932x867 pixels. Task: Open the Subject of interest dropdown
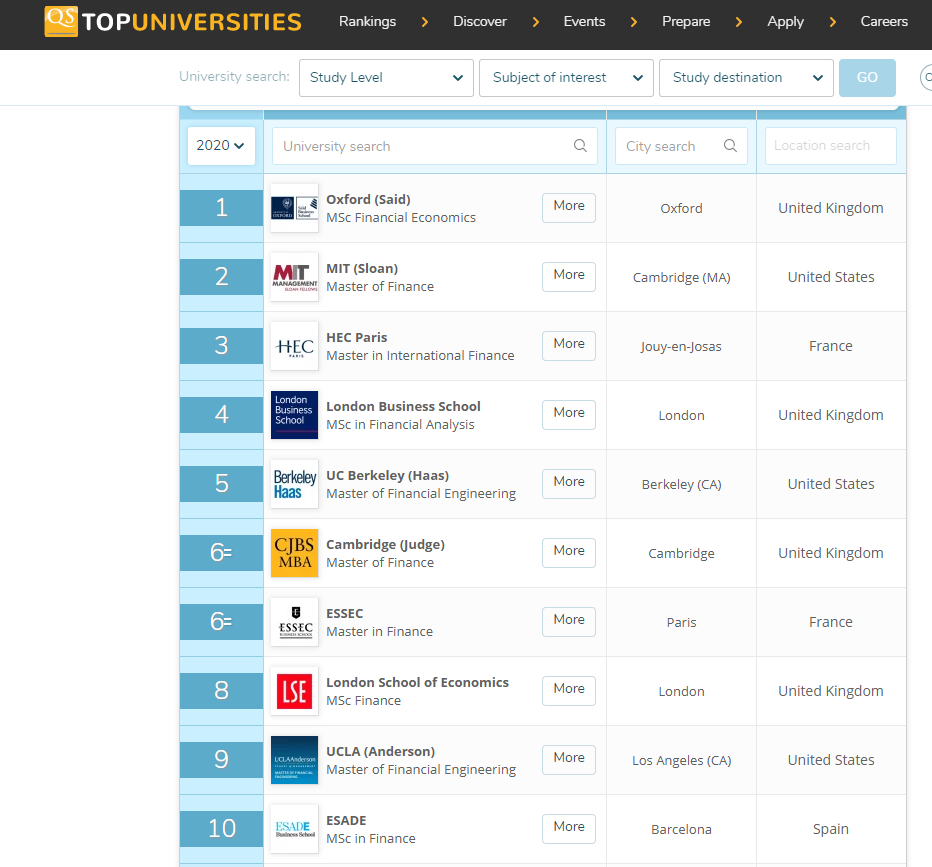click(566, 78)
